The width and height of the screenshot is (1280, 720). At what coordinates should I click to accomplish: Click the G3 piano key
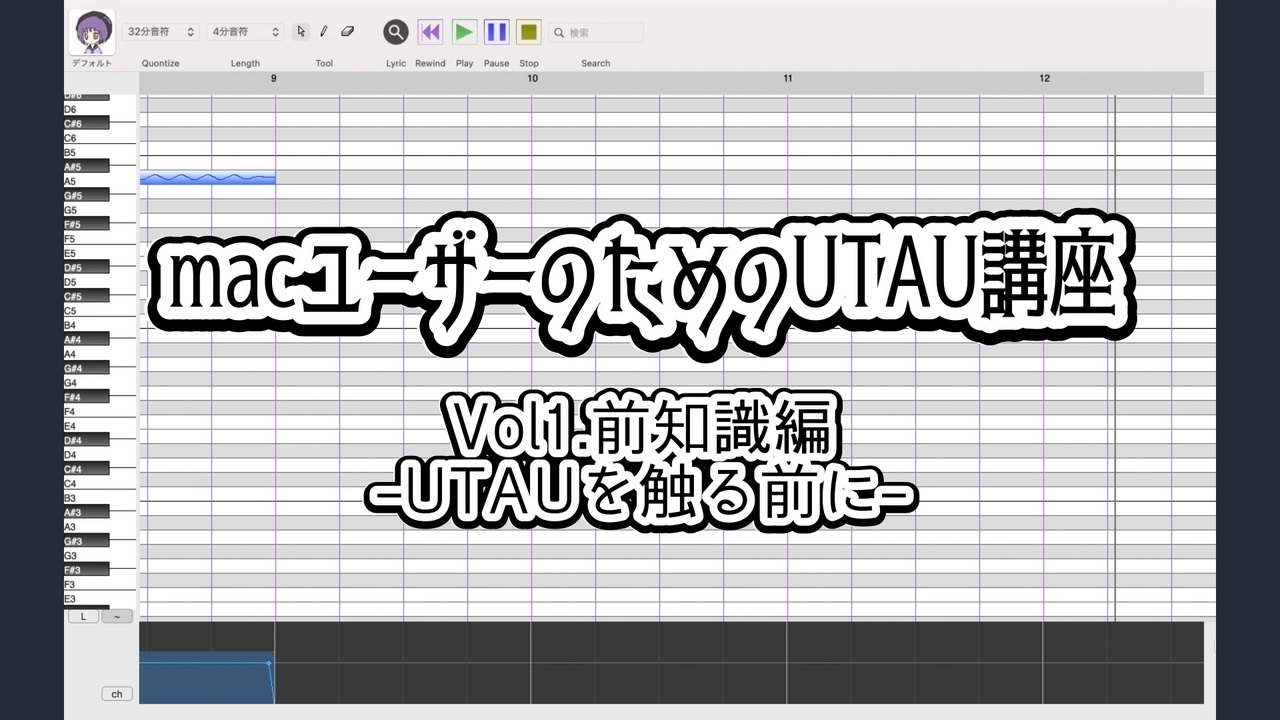coord(100,556)
